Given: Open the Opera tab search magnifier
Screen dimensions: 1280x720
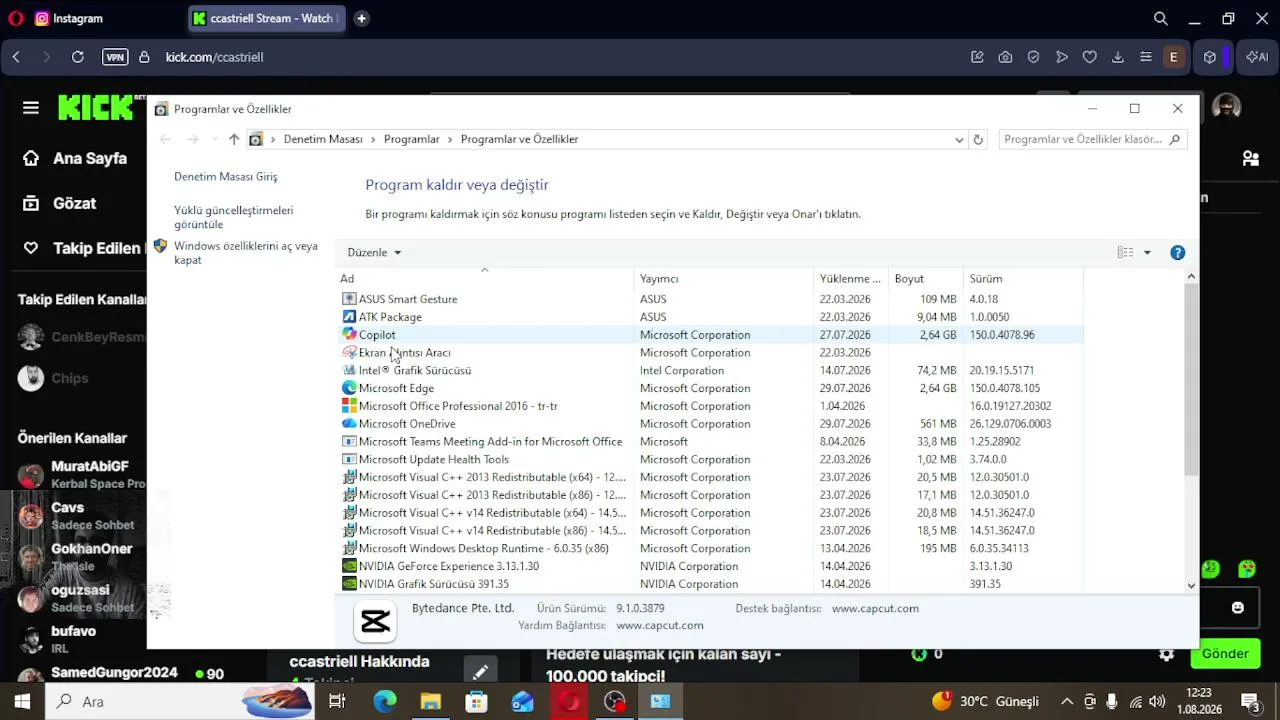Looking at the screenshot, I should click(1161, 18).
